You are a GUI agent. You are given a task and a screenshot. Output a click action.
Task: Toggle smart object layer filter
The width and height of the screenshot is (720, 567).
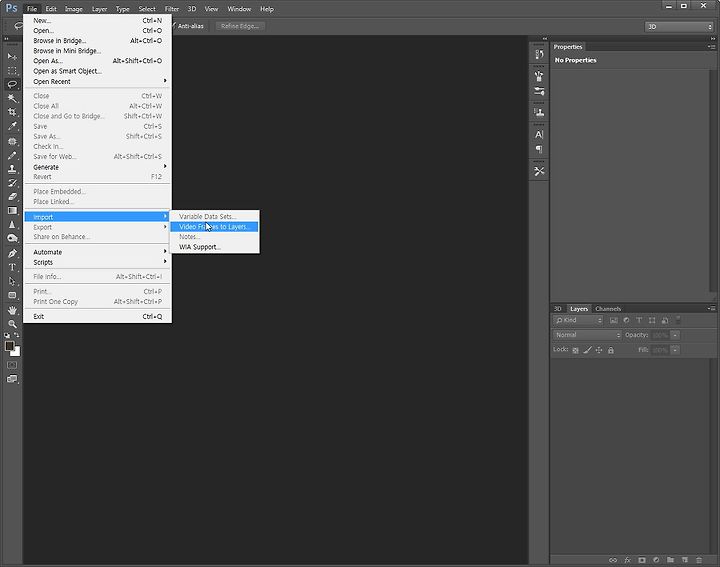[x=665, y=320]
